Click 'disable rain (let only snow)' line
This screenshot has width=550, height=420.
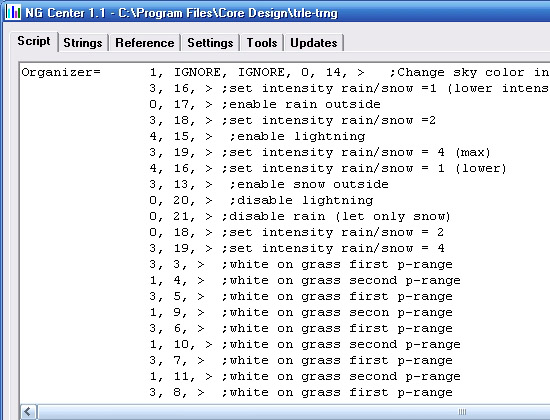point(300,216)
